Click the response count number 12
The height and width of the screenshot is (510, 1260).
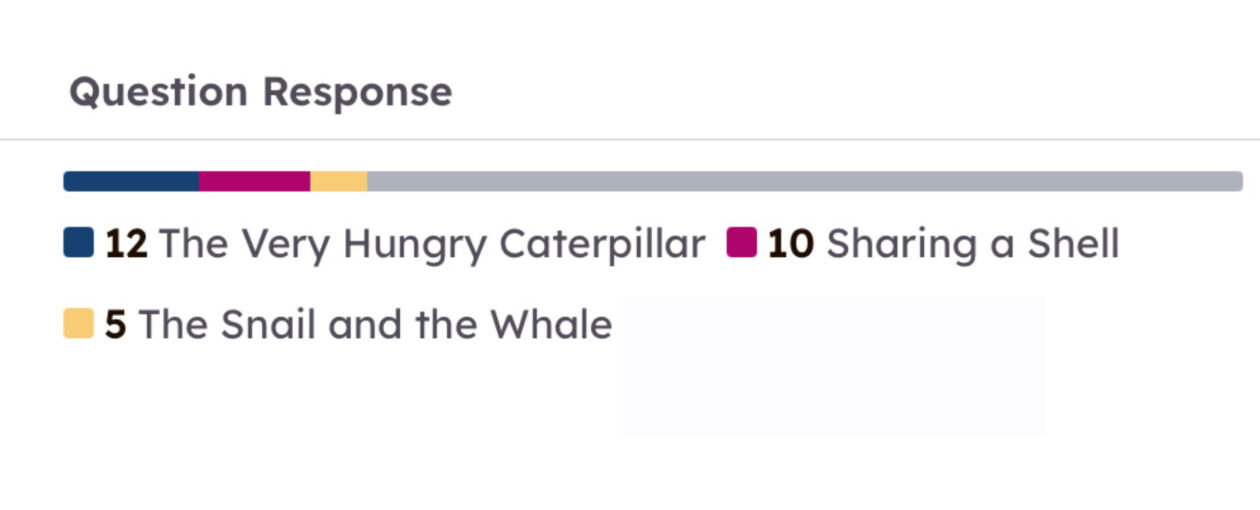point(126,244)
